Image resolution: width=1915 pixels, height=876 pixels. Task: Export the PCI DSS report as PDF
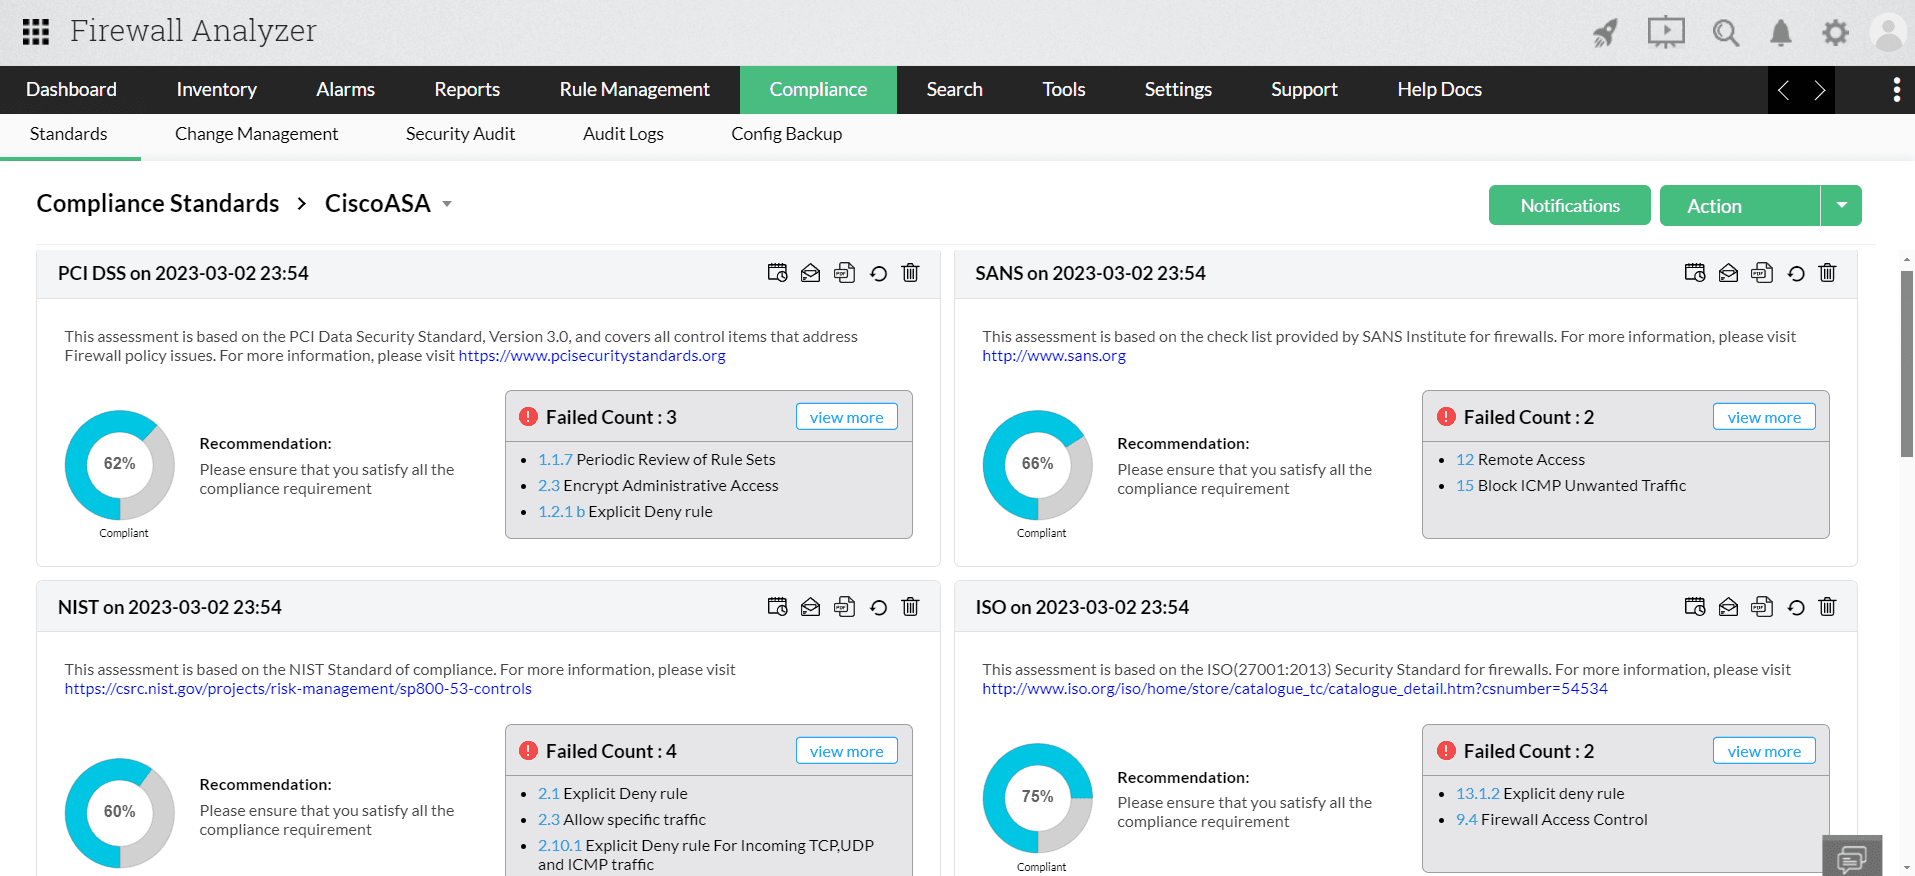[x=845, y=273]
